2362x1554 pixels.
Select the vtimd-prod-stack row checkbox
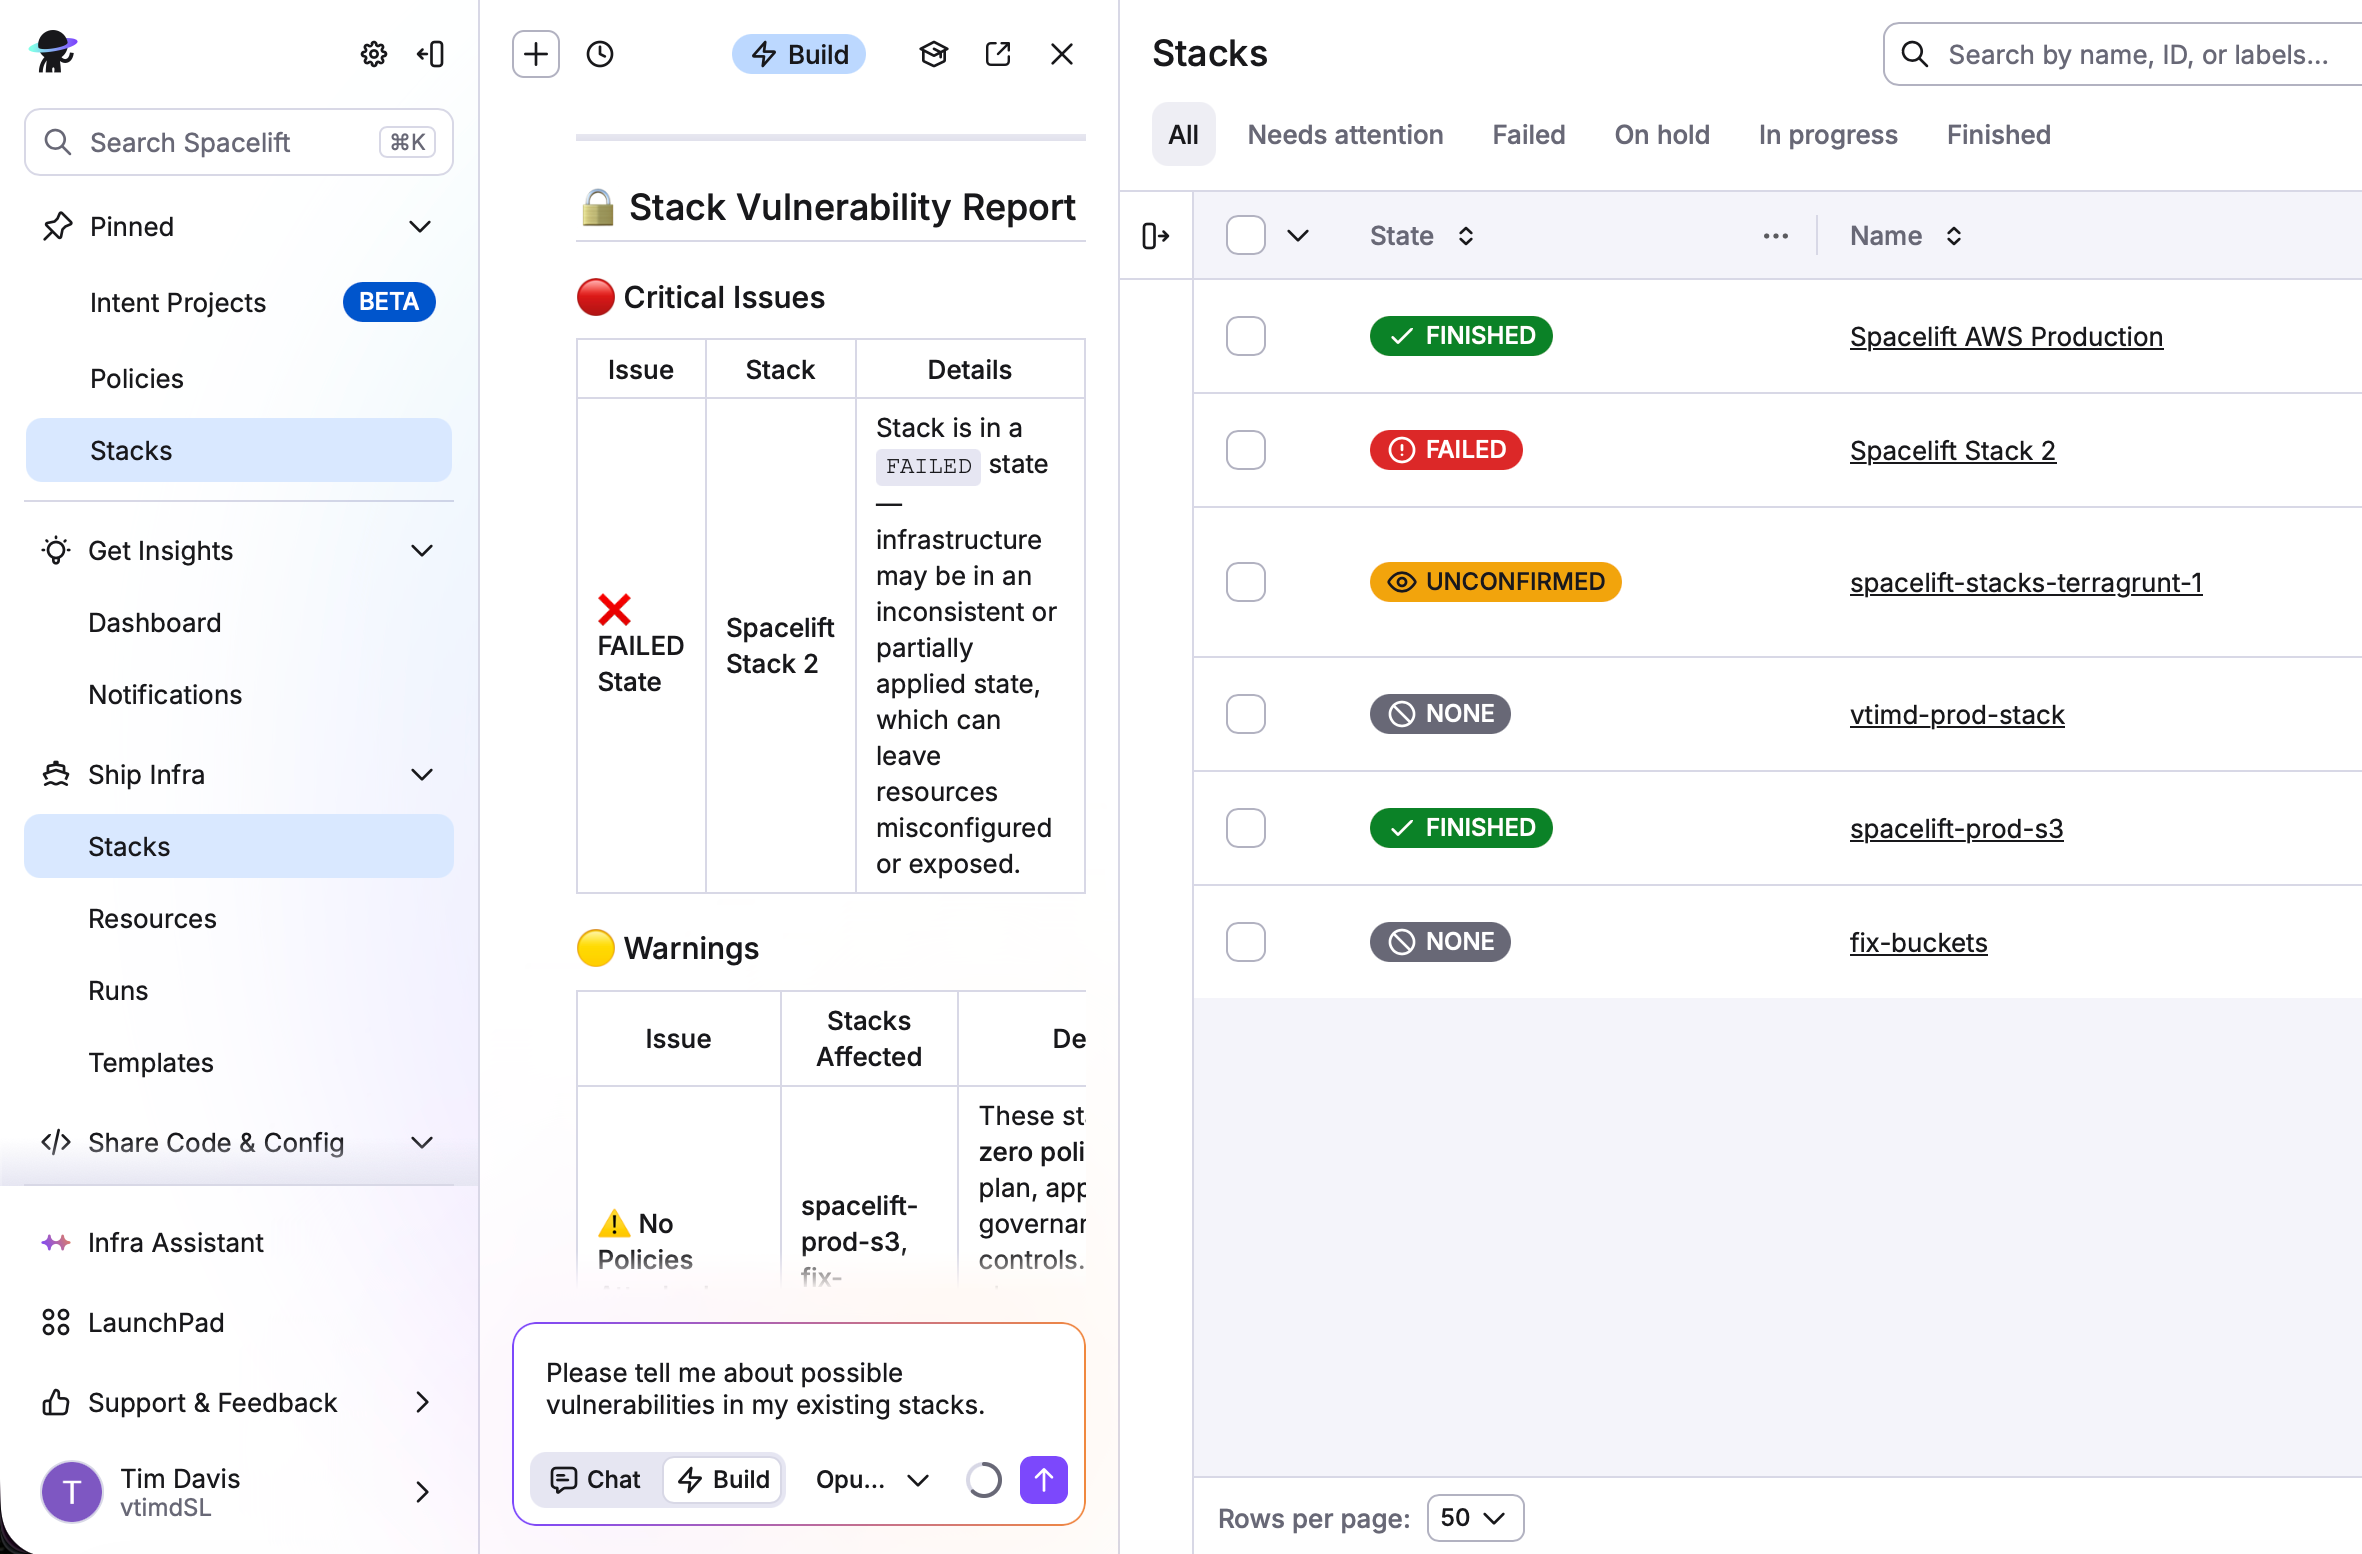tap(1246, 714)
